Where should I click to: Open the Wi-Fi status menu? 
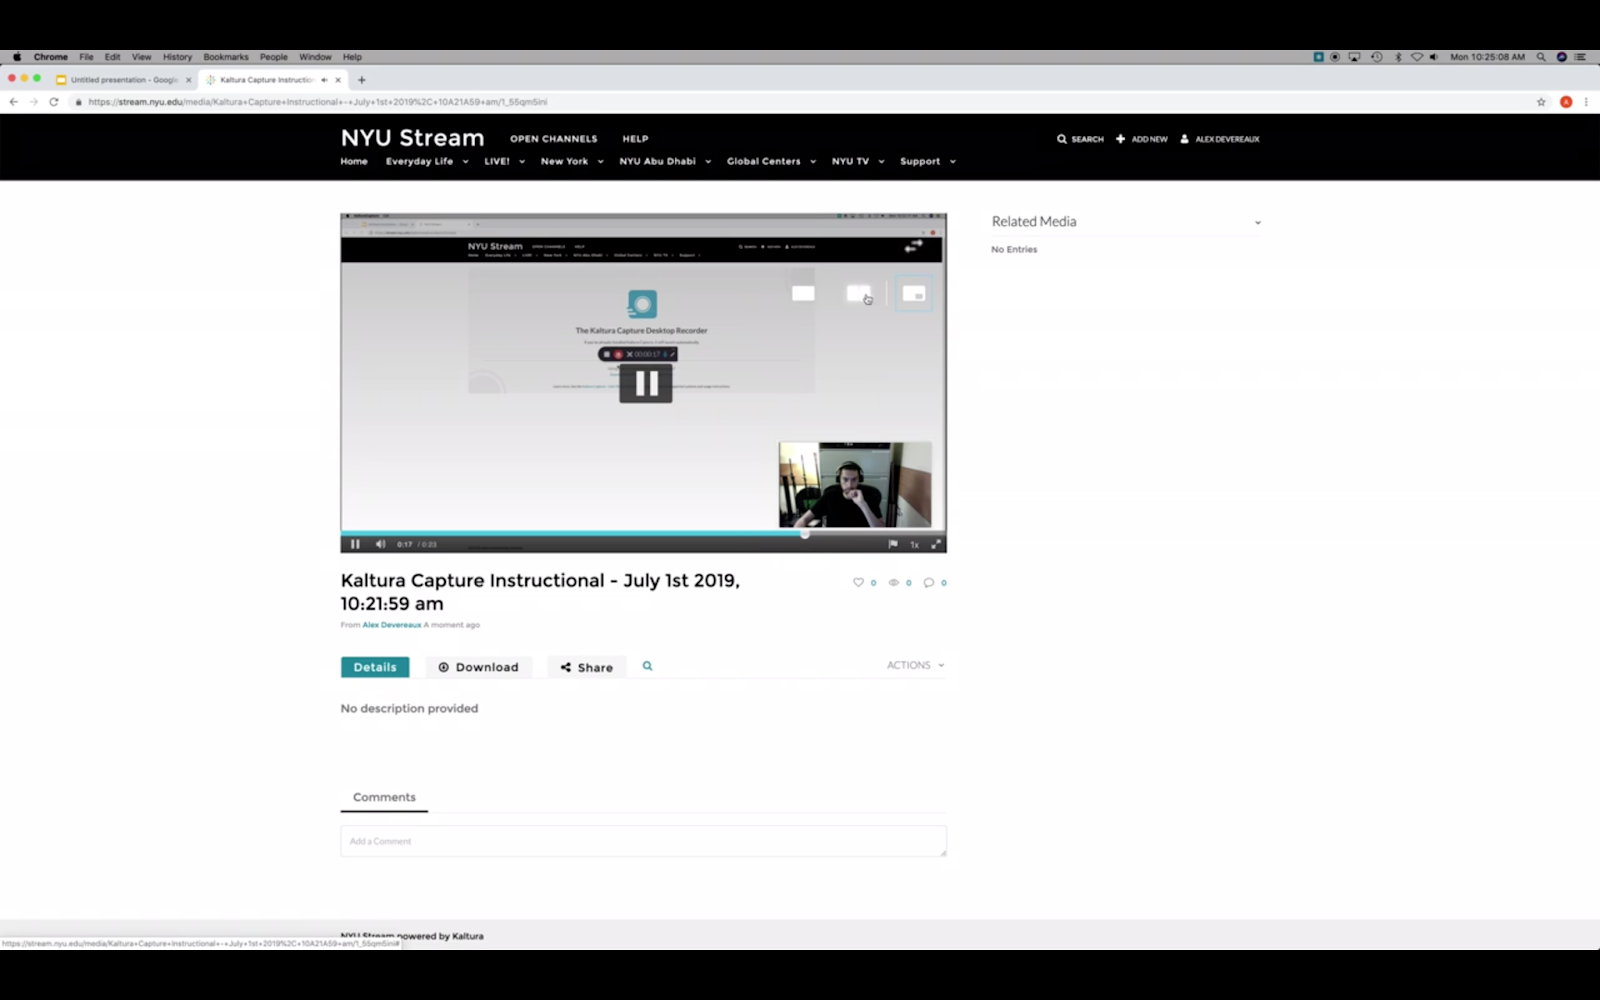pos(1417,57)
